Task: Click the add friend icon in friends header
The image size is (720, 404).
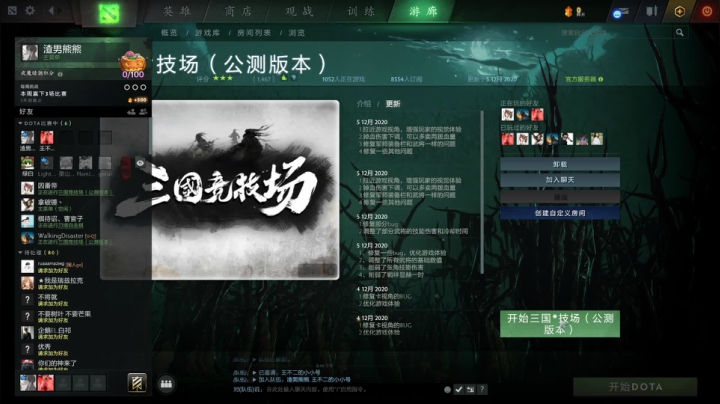Action: point(131,112)
